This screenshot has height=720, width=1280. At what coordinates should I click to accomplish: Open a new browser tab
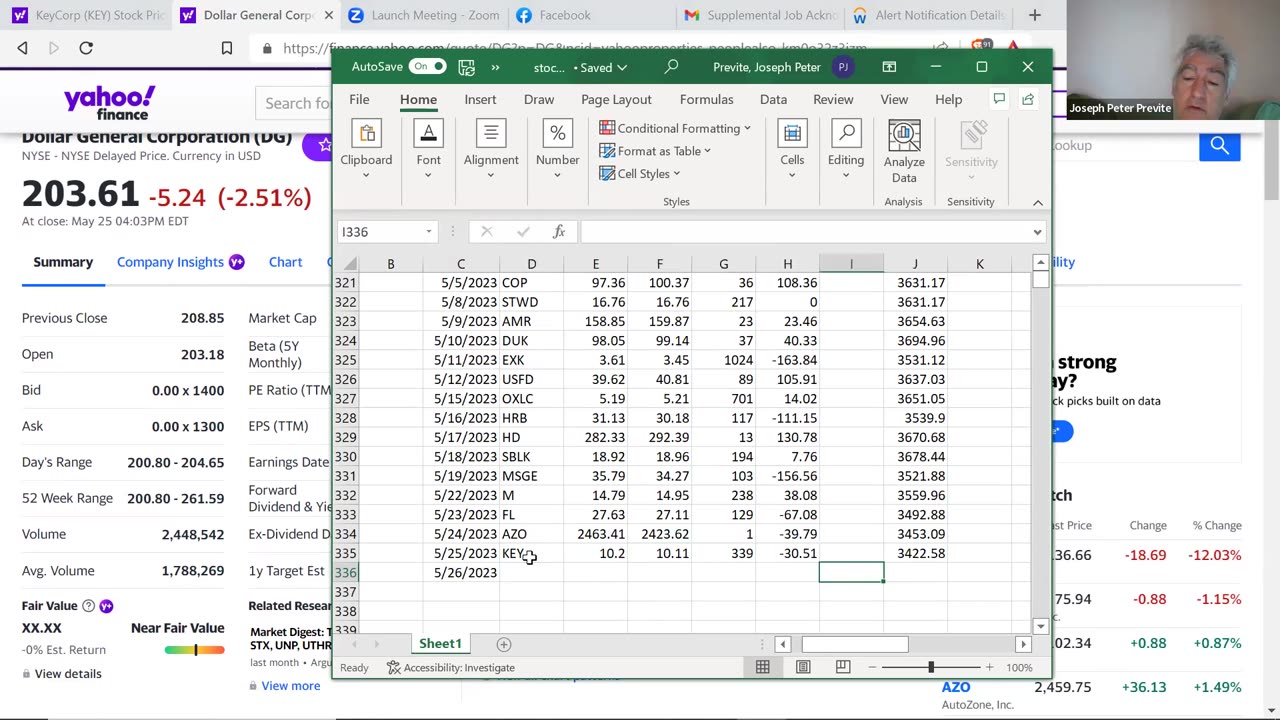point(1034,15)
